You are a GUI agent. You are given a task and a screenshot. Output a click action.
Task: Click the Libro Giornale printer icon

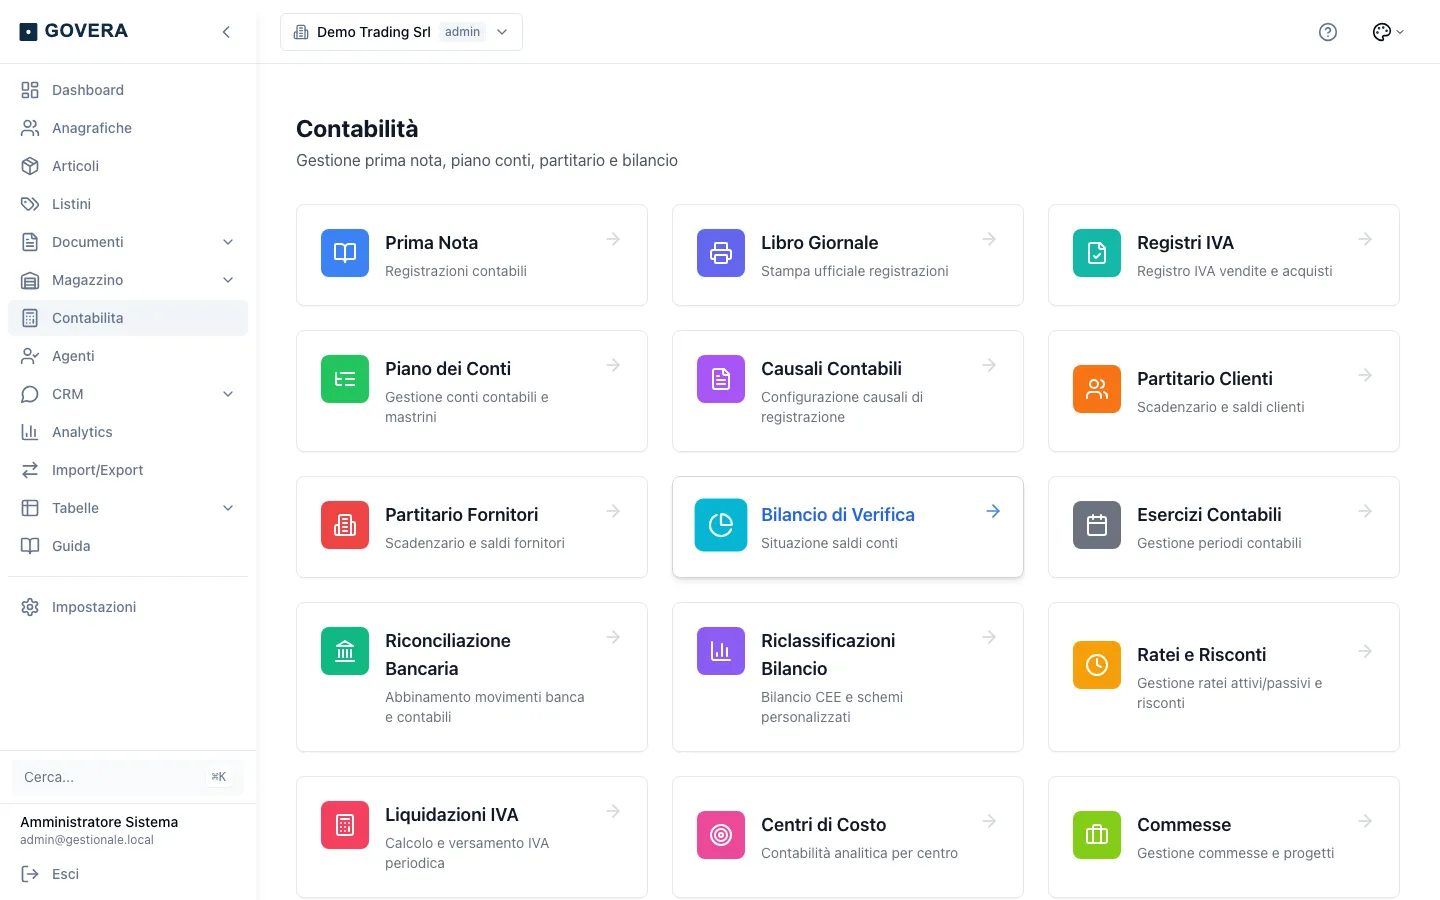point(721,253)
